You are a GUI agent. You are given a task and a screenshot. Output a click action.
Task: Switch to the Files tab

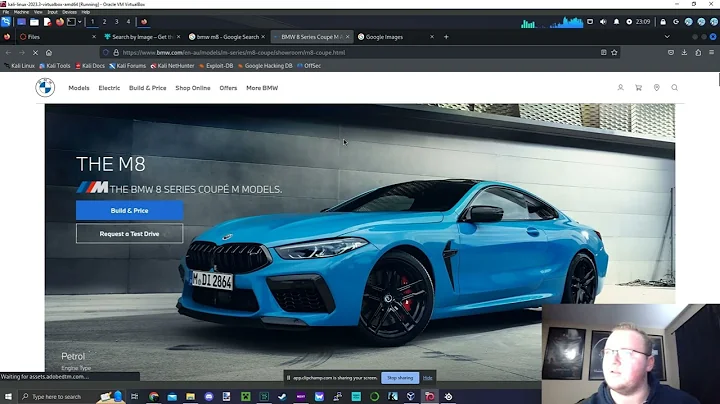click(57, 37)
